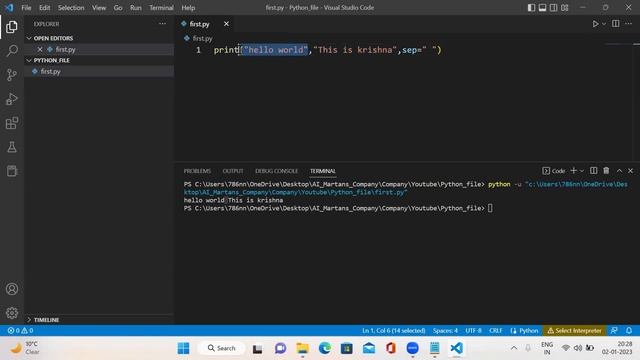Open File Explorer from taskbar
The width and height of the screenshot is (640, 360).
[x=302, y=348]
